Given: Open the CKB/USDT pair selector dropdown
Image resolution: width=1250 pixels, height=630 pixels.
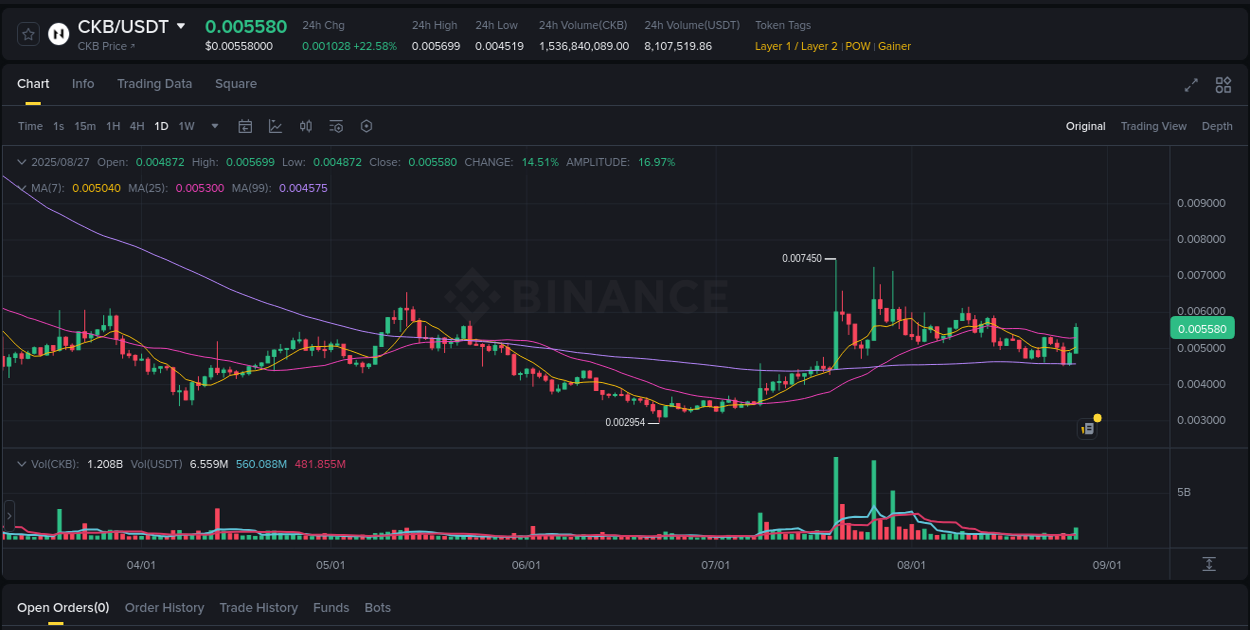Looking at the screenshot, I should pos(135,27).
